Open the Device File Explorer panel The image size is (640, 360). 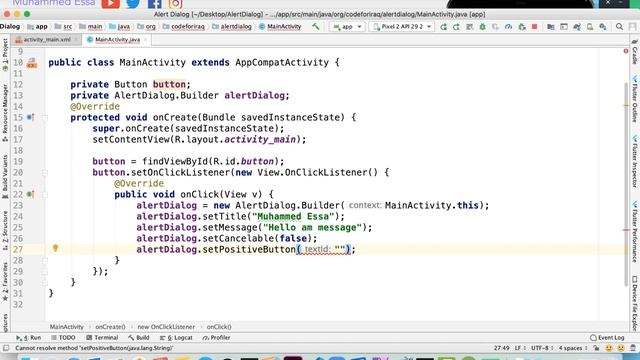pyautogui.click(x=635, y=303)
